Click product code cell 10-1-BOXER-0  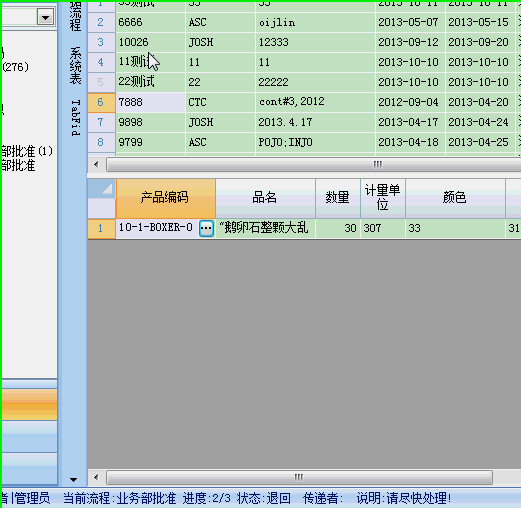[157, 228]
